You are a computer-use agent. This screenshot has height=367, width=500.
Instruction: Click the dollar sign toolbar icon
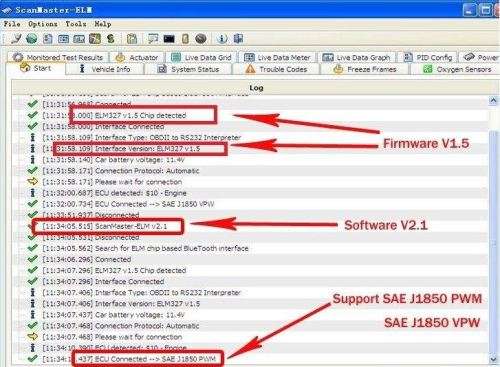click(x=111, y=39)
